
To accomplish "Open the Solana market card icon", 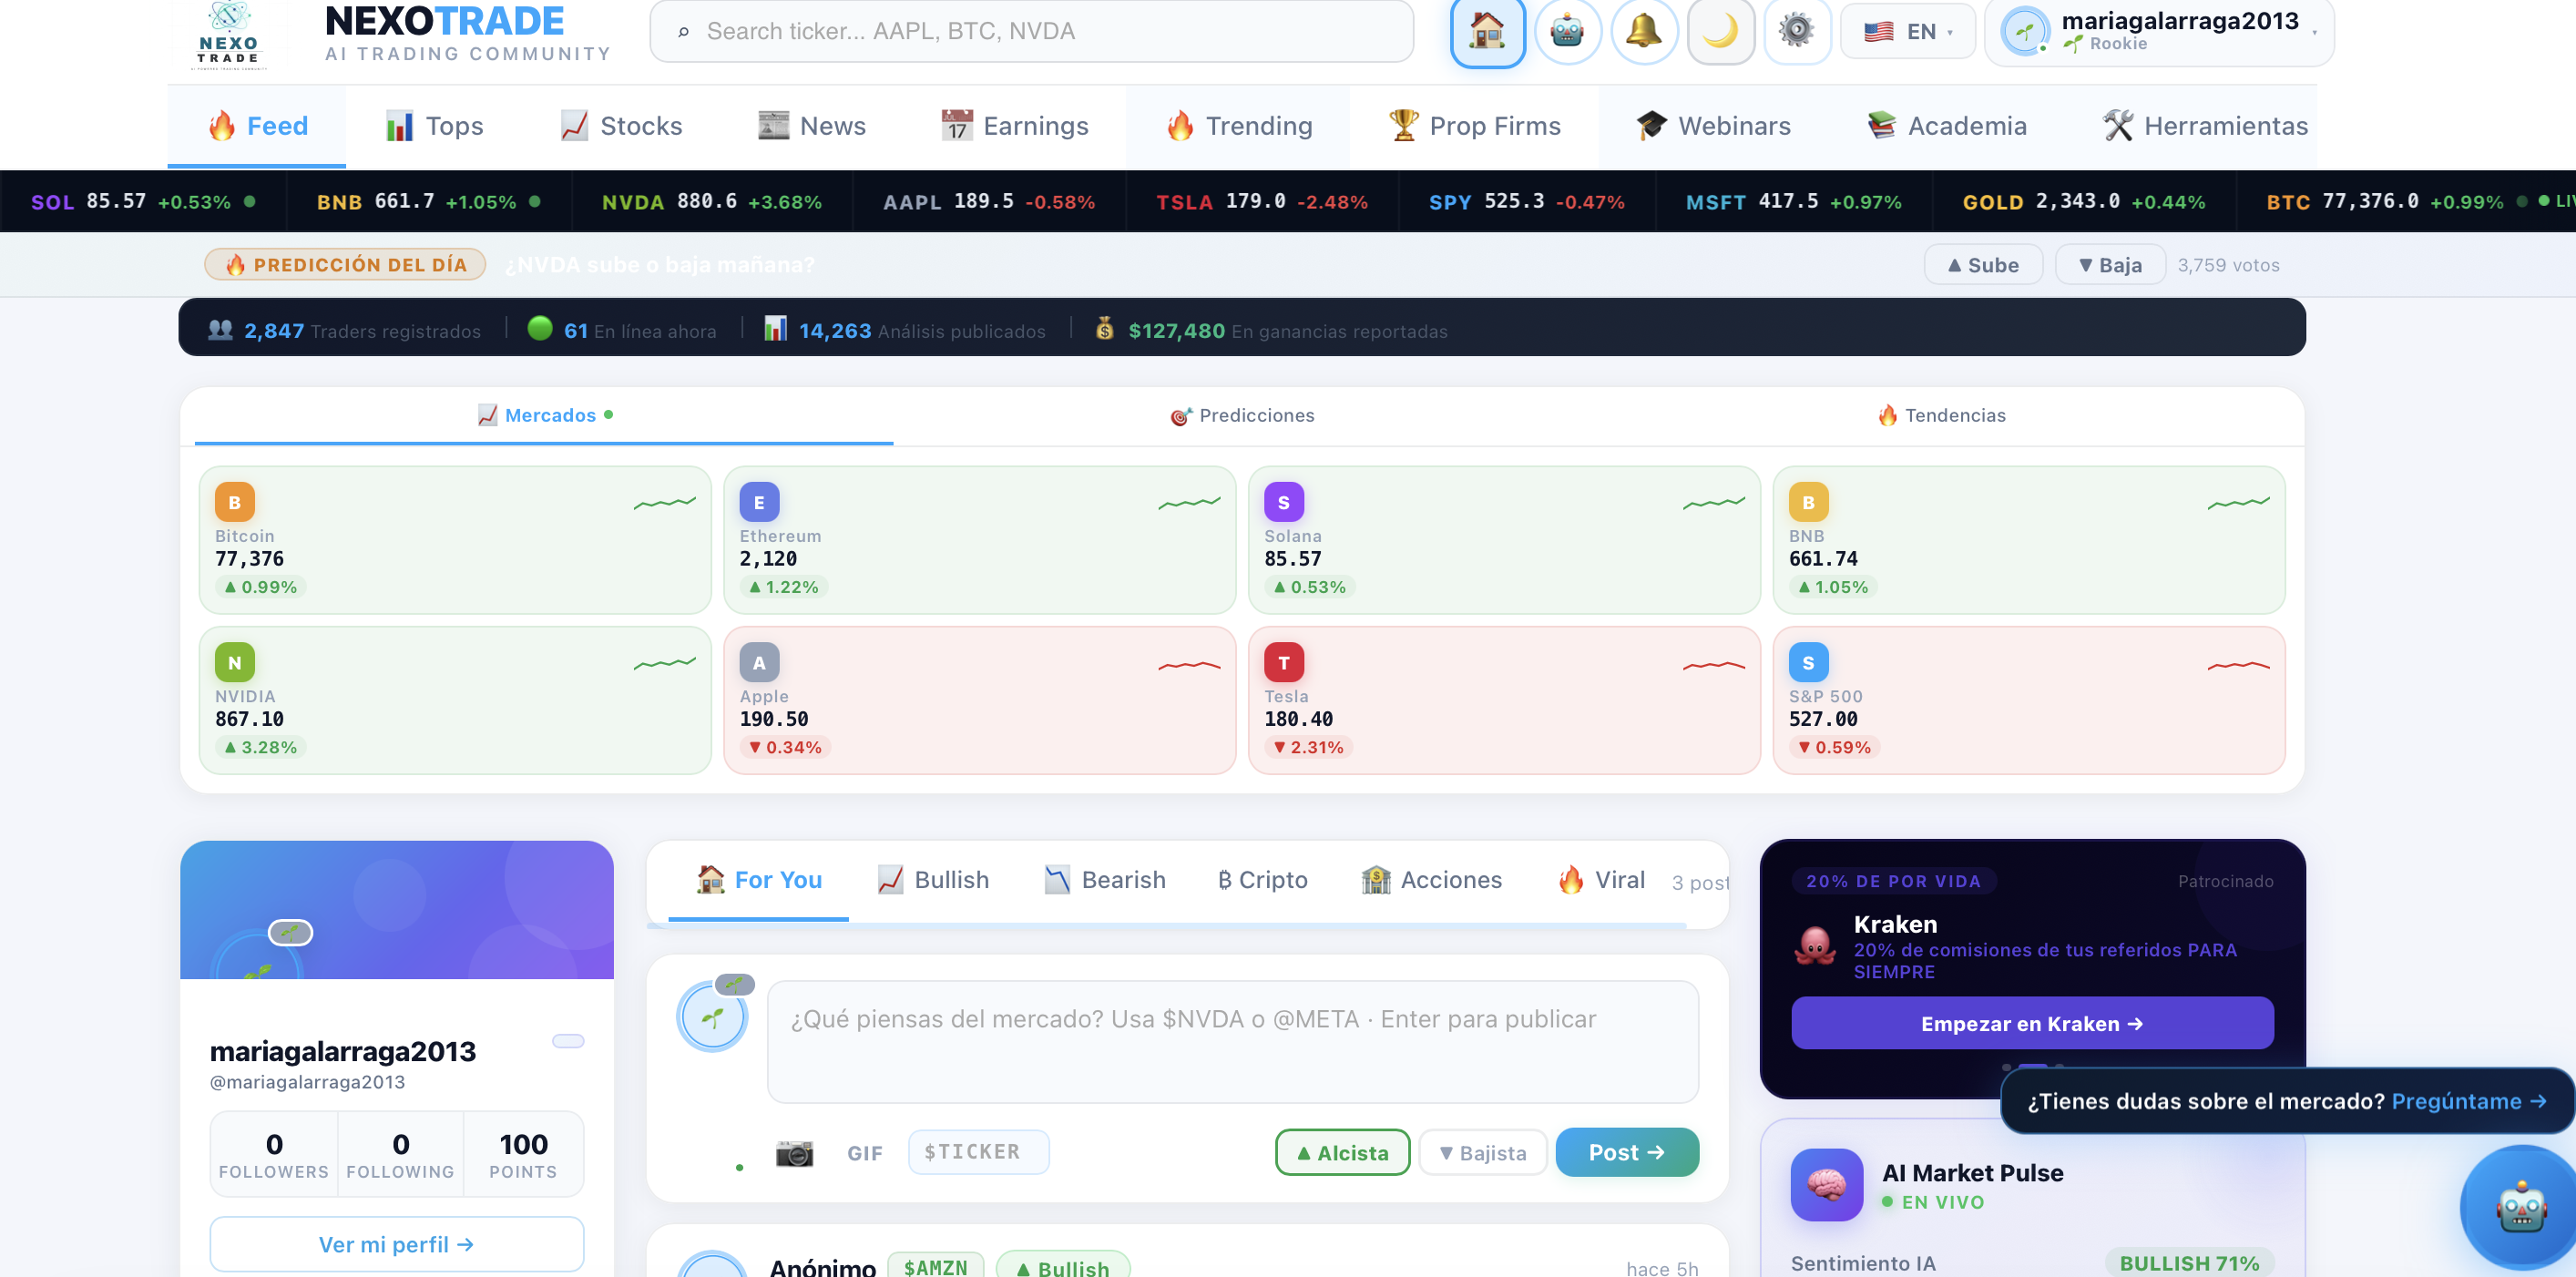I will pyautogui.click(x=1284, y=502).
